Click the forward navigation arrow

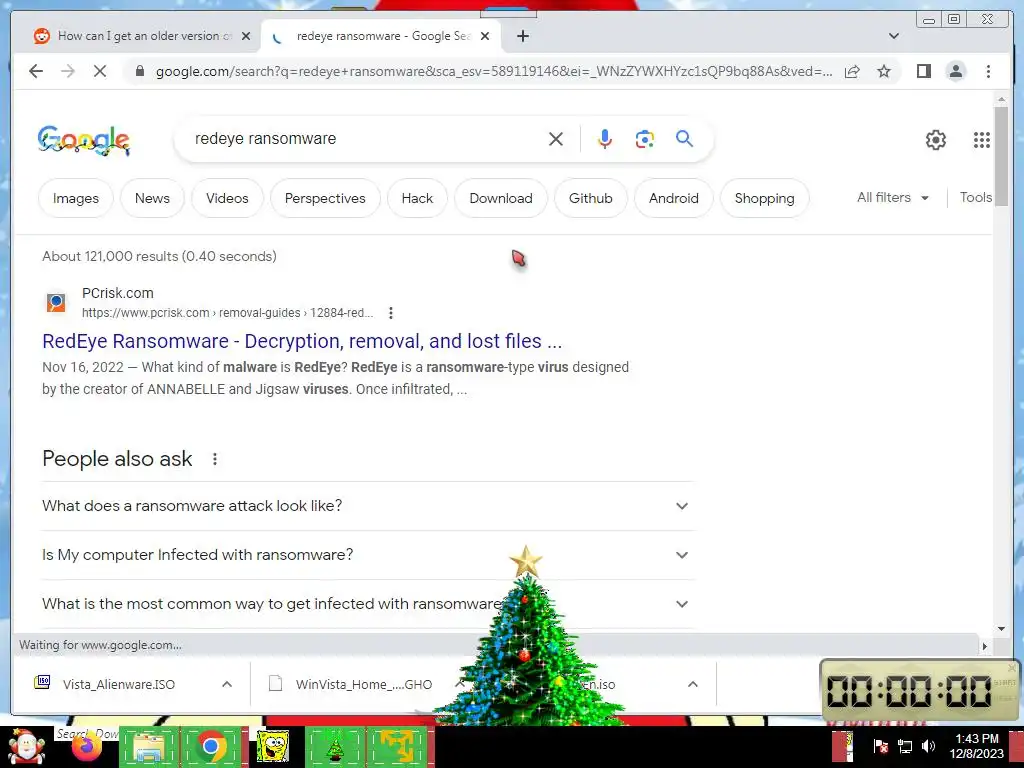(x=67, y=71)
